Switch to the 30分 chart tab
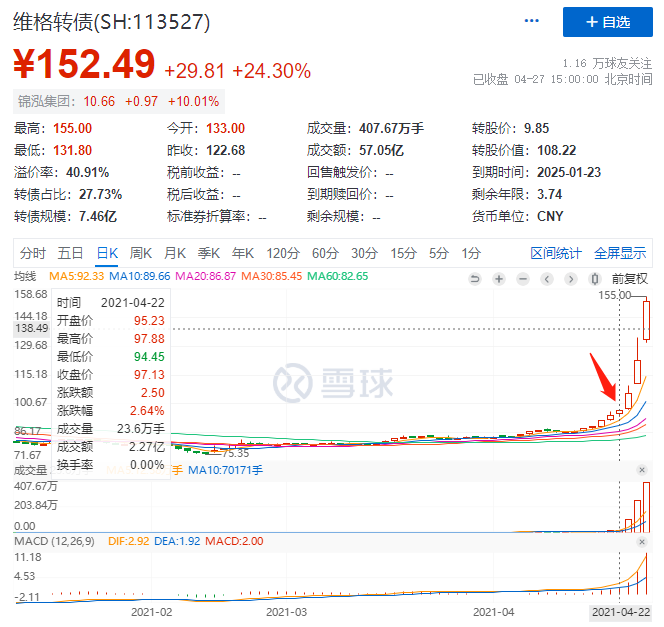This screenshot has height=627, width=664. (364, 253)
